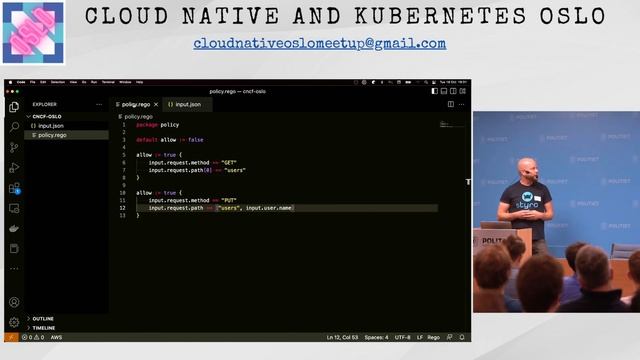The image size is (640, 360).
Task: Open the Manage gear icon
Action: coord(14,322)
